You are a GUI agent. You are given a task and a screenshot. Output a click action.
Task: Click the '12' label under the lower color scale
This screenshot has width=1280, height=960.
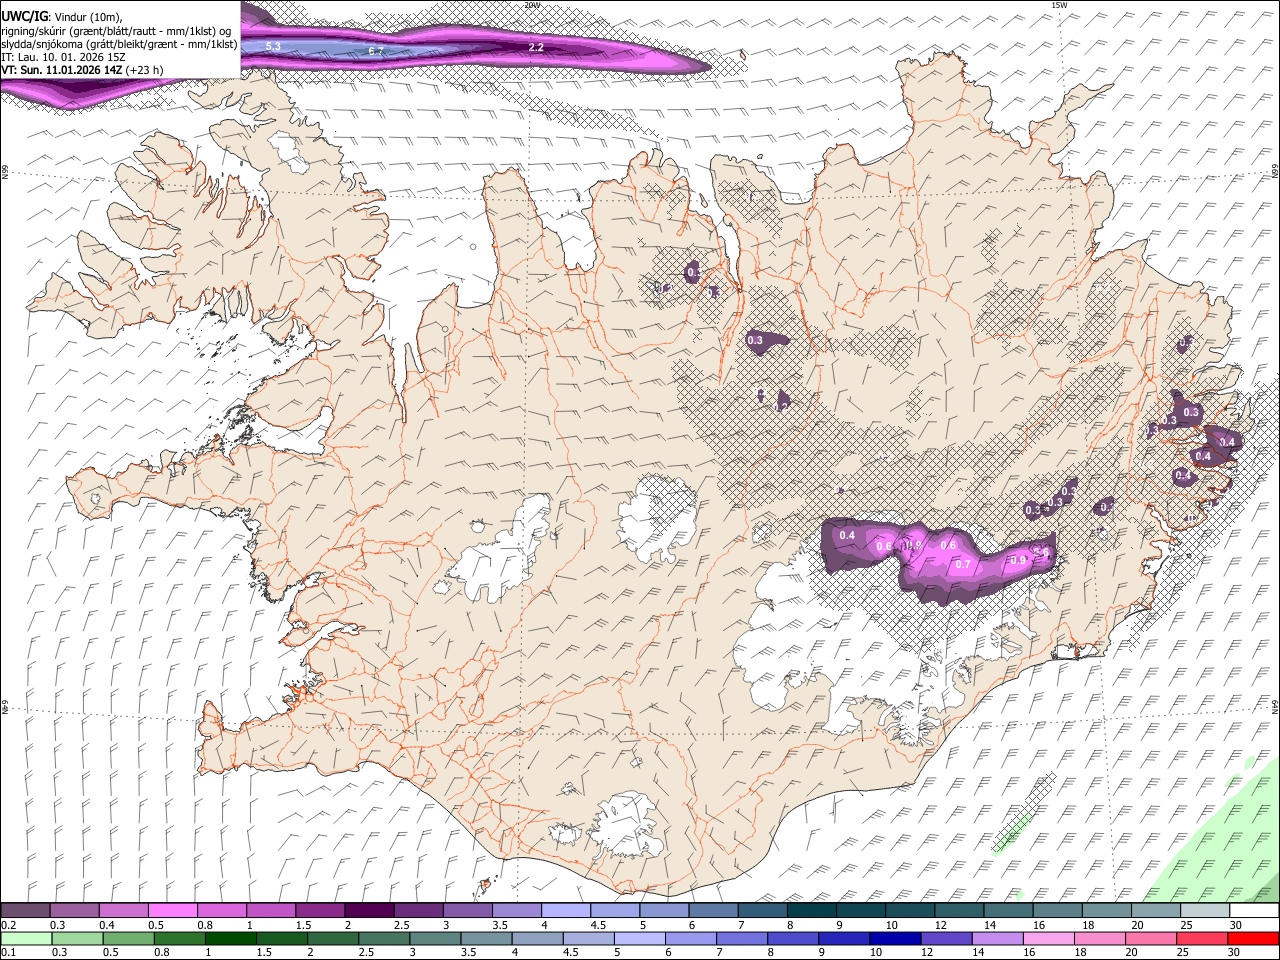point(927,953)
